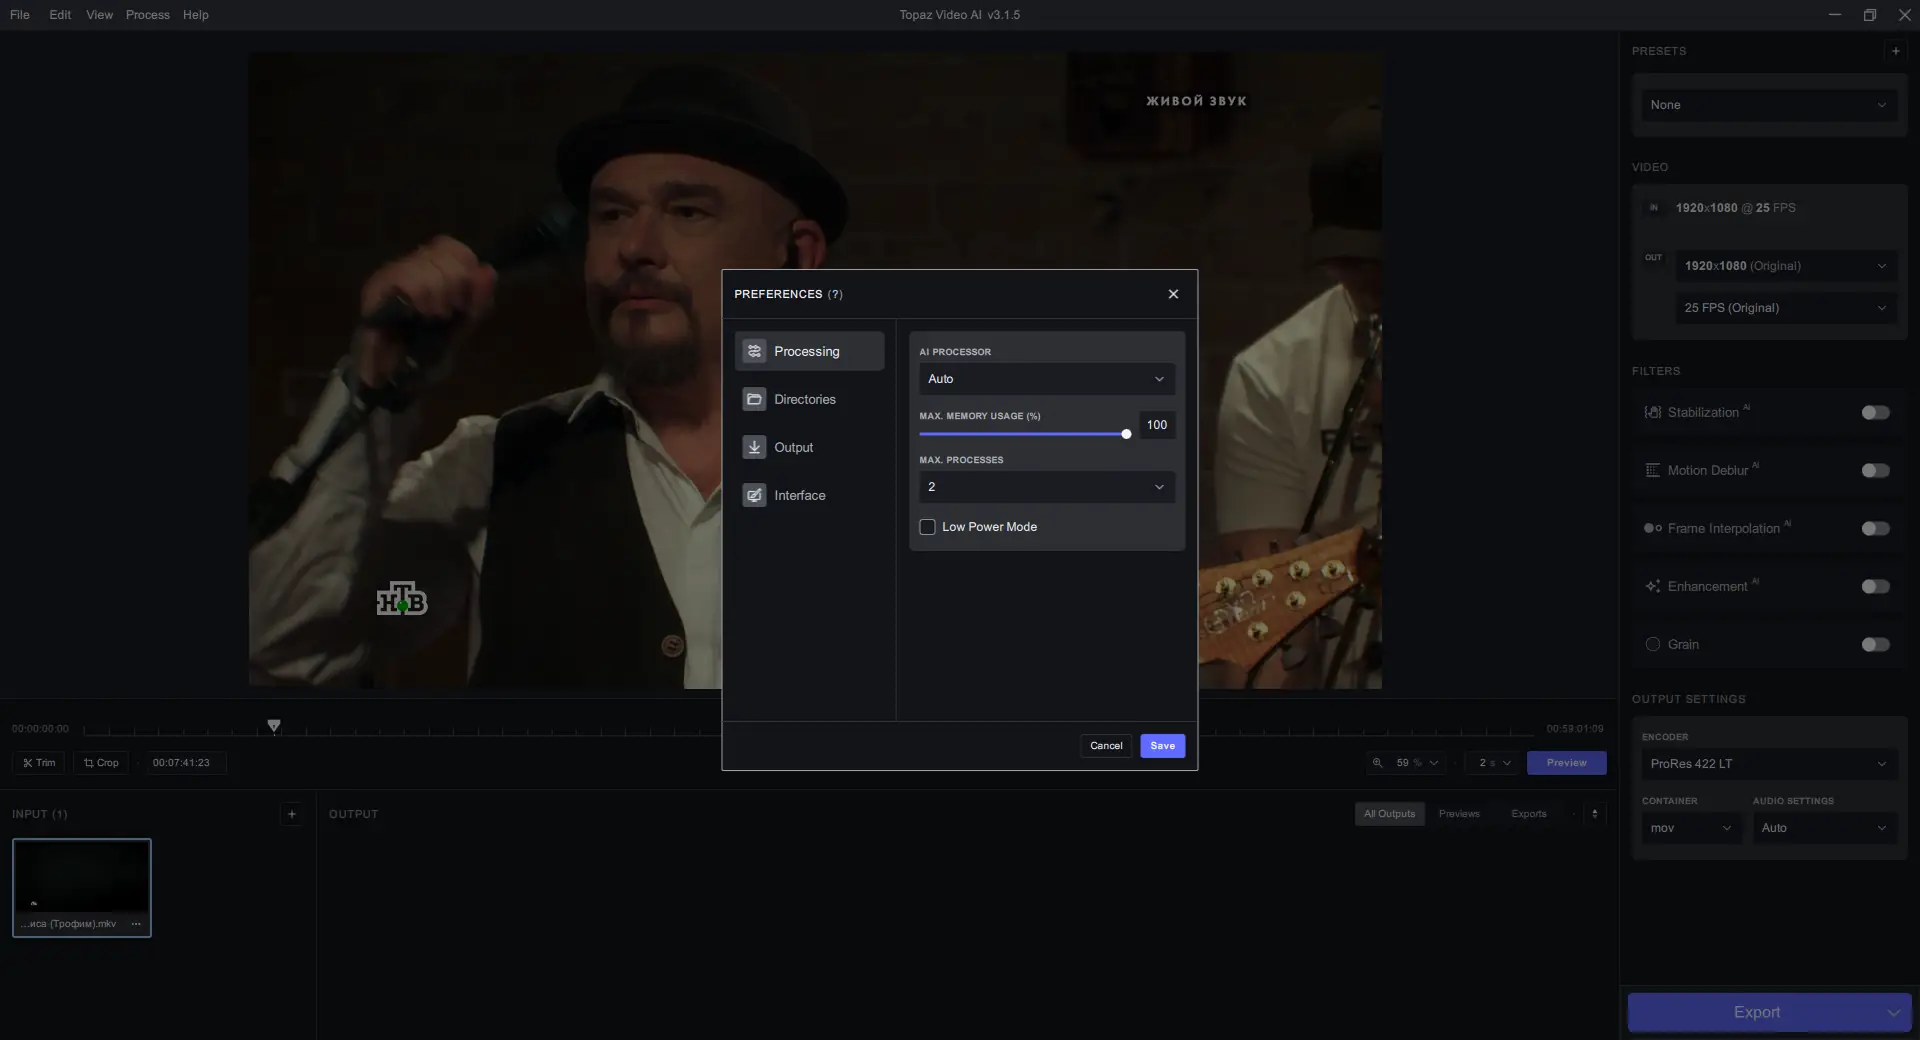Open the input clip more options menu
This screenshot has height=1040, width=1920.
pos(136,924)
